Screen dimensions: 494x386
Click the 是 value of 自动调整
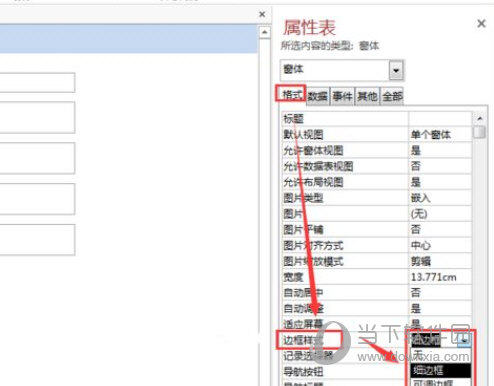[440, 309]
